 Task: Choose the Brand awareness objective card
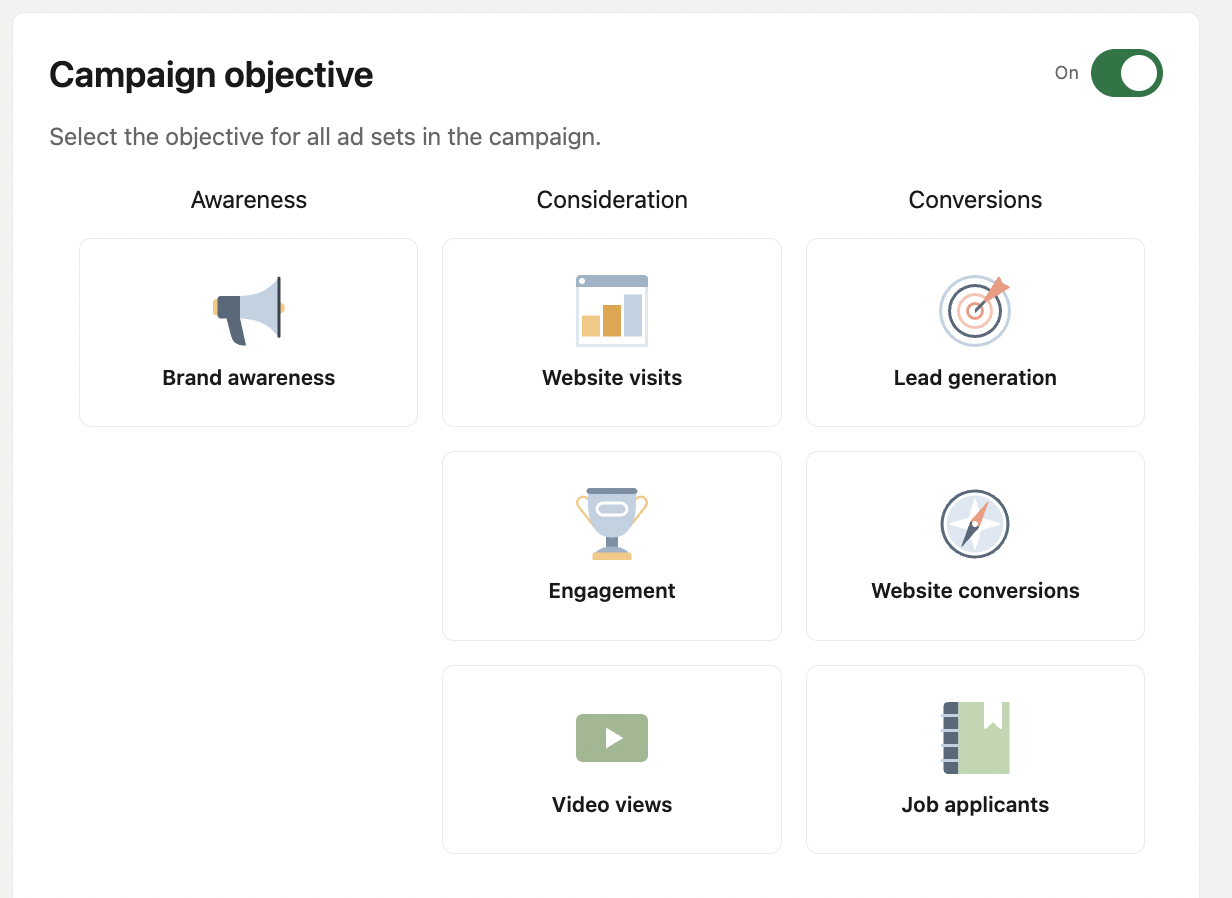(248, 332)
